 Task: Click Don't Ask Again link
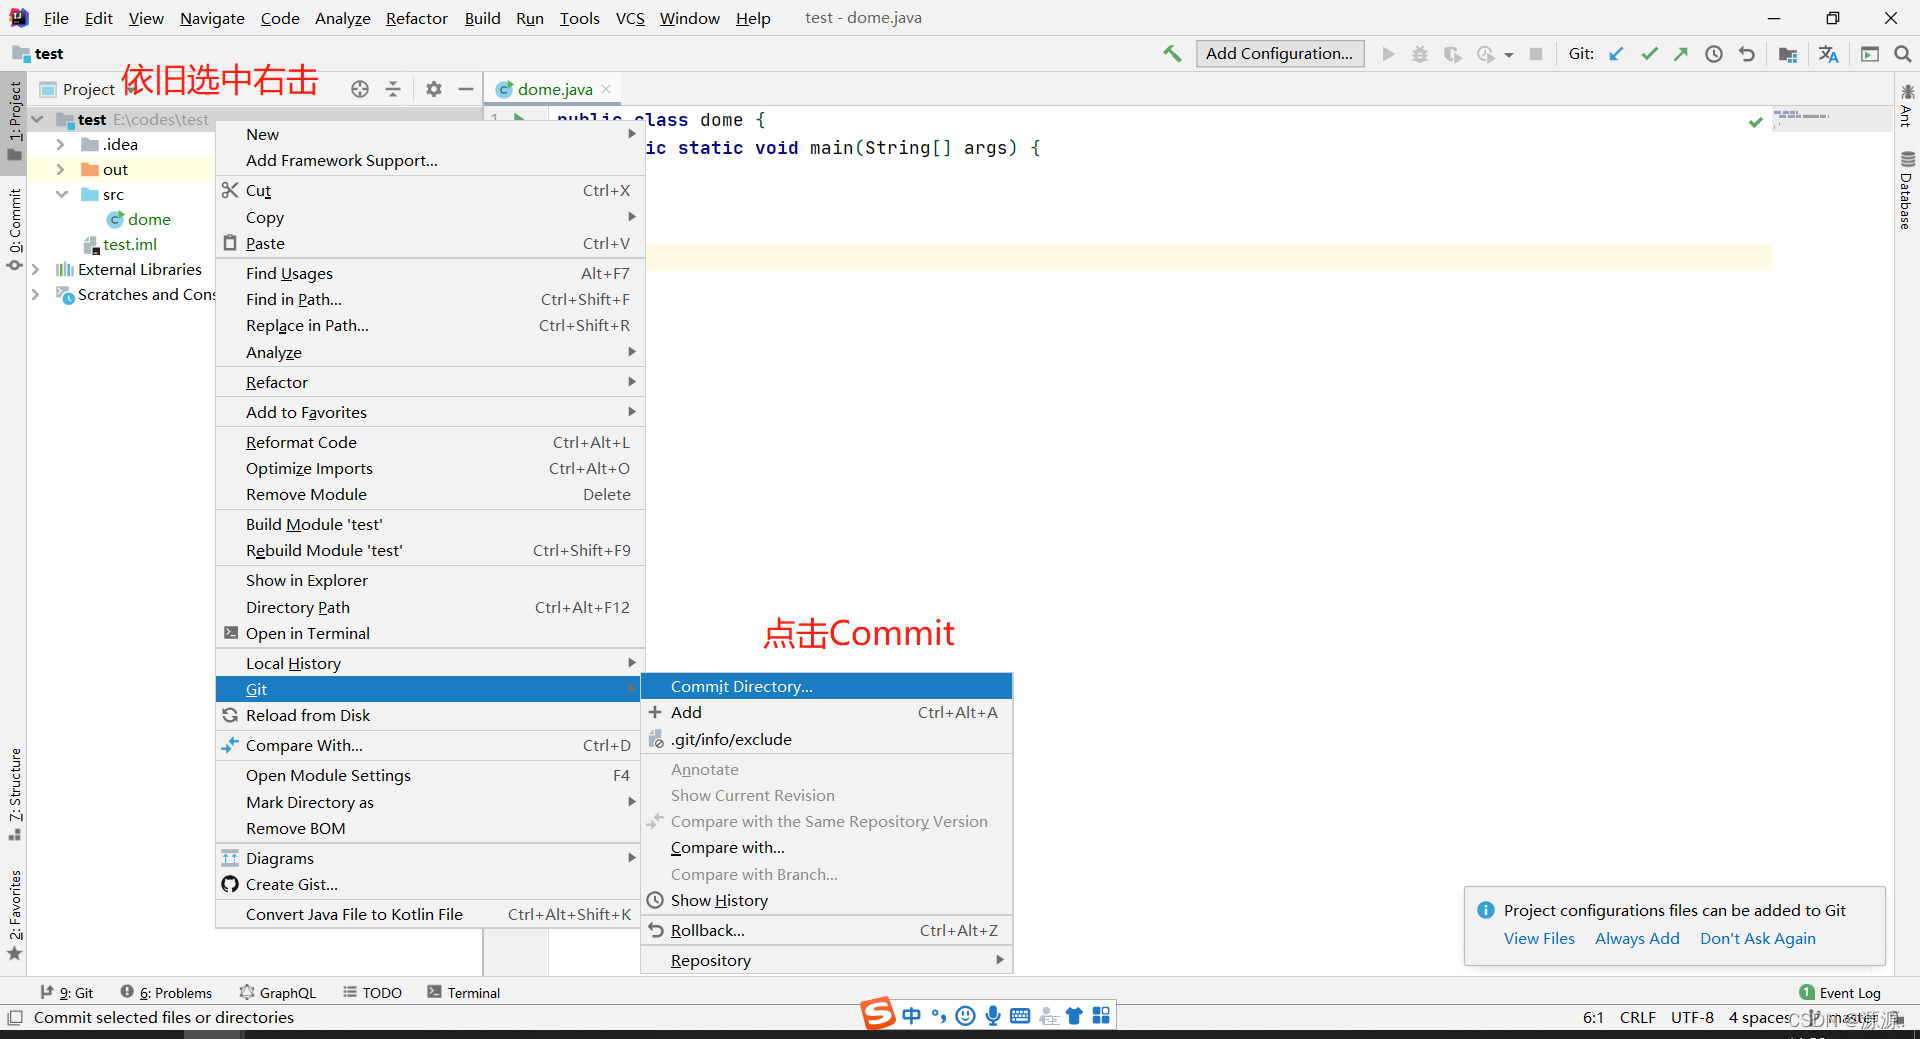pyautogui.click(x=1758, y=938)
